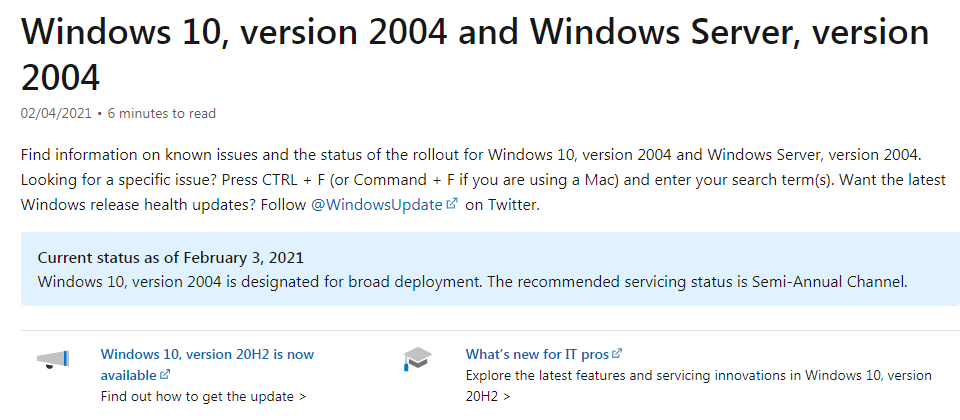960x420 pixels.
Task: Click the chevron after "get the update"
Action: [302, 397]
